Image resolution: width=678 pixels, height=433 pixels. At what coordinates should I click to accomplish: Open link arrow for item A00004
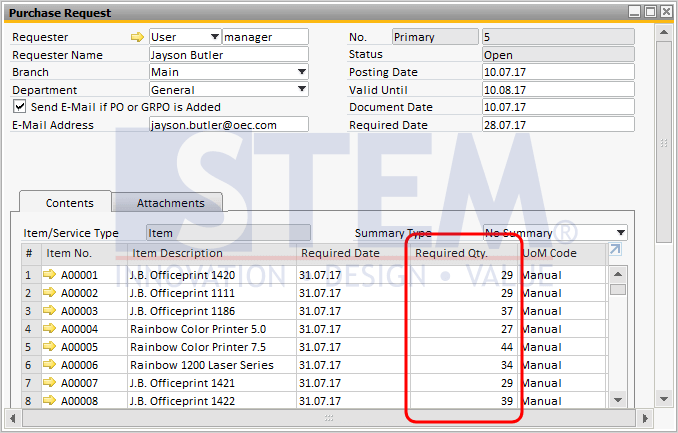tap(49, 328)
